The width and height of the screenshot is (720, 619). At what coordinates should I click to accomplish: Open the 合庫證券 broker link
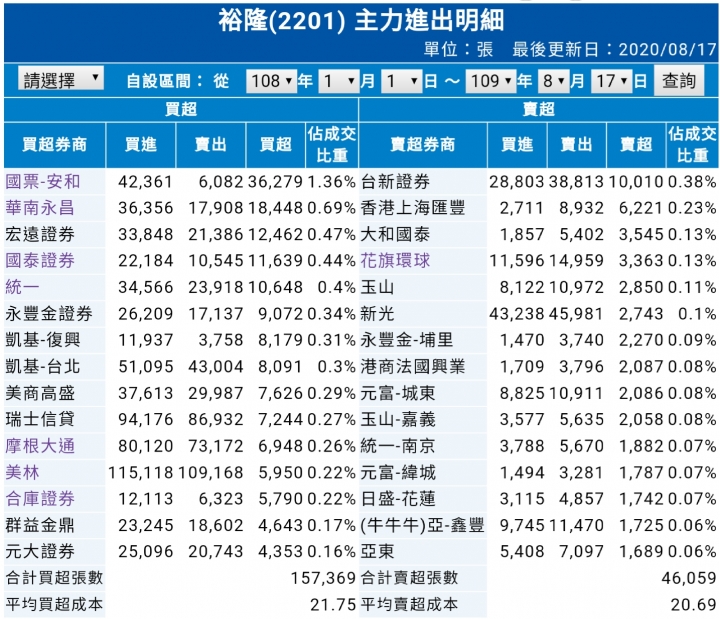tap(39, 499)
